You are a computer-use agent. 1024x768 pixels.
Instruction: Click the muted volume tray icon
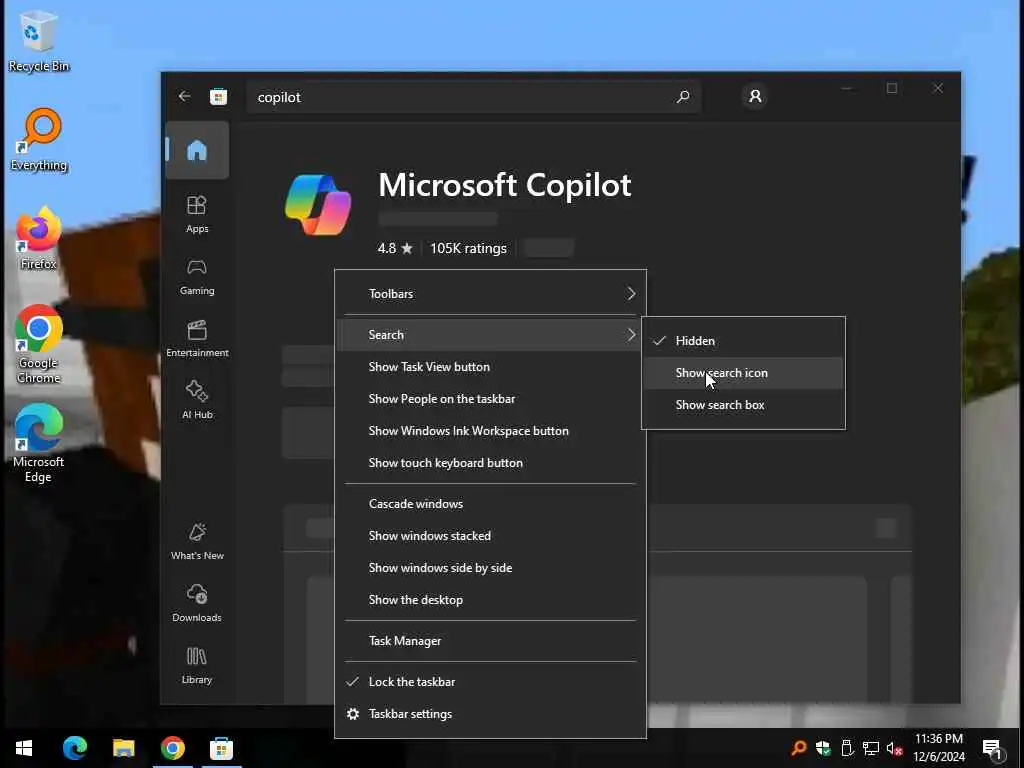pyautogui.click(x=895, y=748)
